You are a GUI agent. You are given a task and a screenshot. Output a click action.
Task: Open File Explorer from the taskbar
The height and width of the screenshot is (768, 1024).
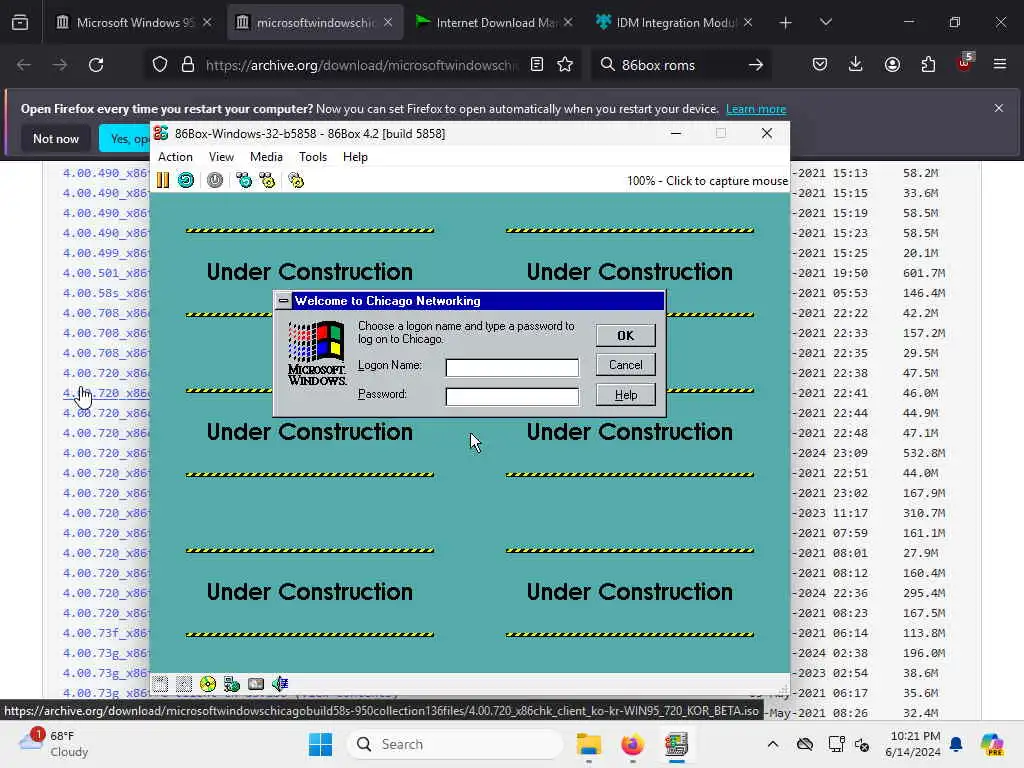click(x=588, y=744)
